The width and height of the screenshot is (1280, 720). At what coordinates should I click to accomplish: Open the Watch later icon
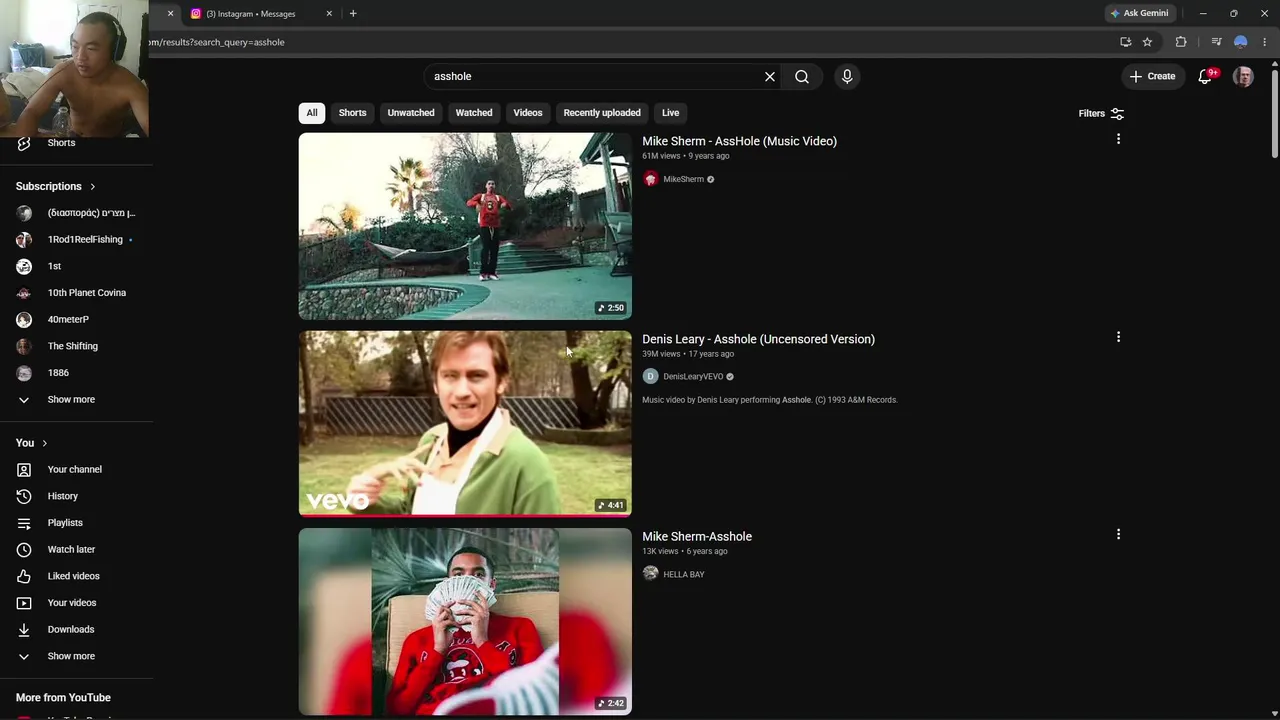24,549
